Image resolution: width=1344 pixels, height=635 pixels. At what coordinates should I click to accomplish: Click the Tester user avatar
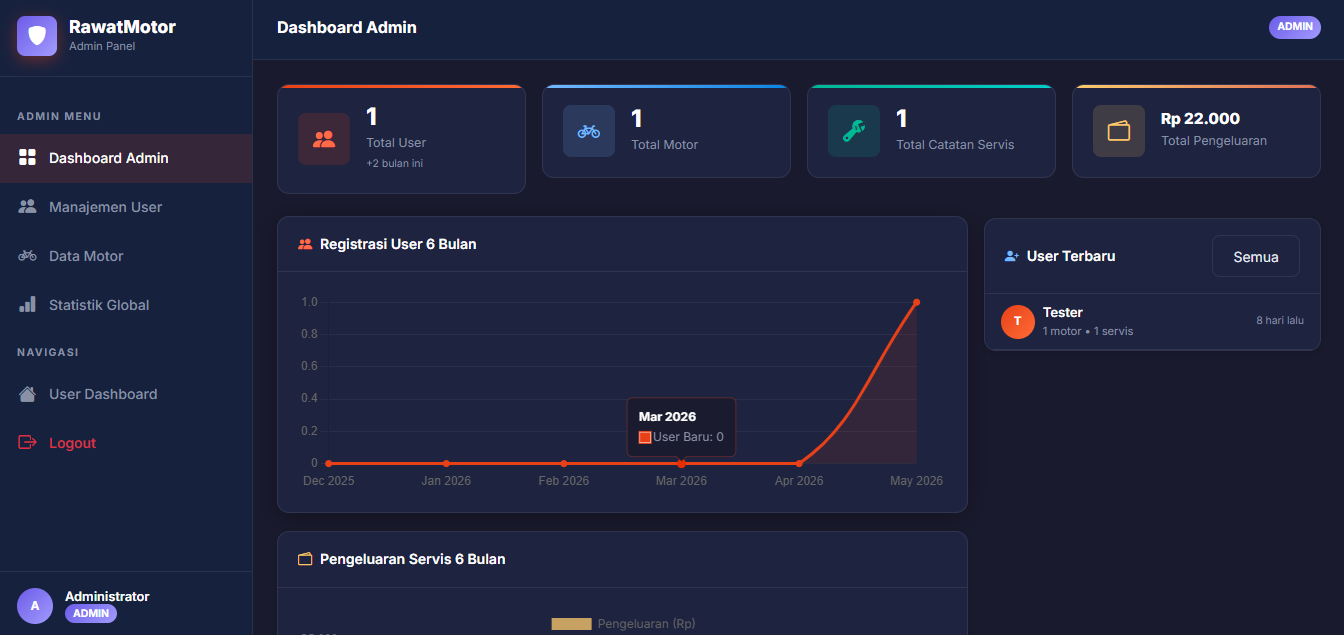point(1018,321)
